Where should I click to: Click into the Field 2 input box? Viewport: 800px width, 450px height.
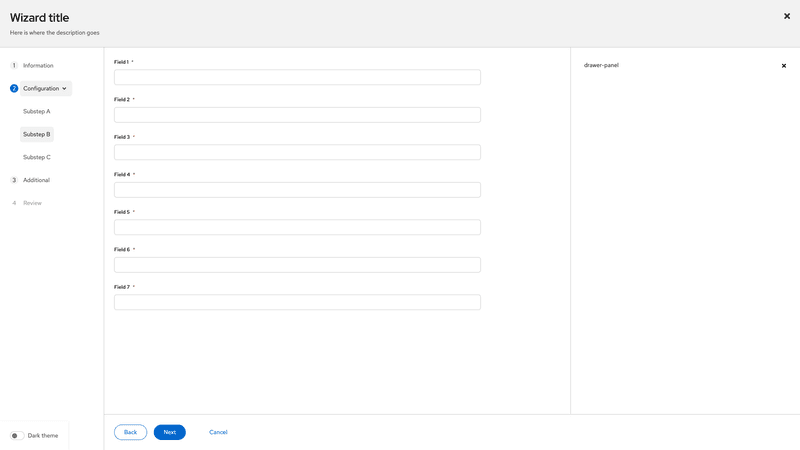297,115
